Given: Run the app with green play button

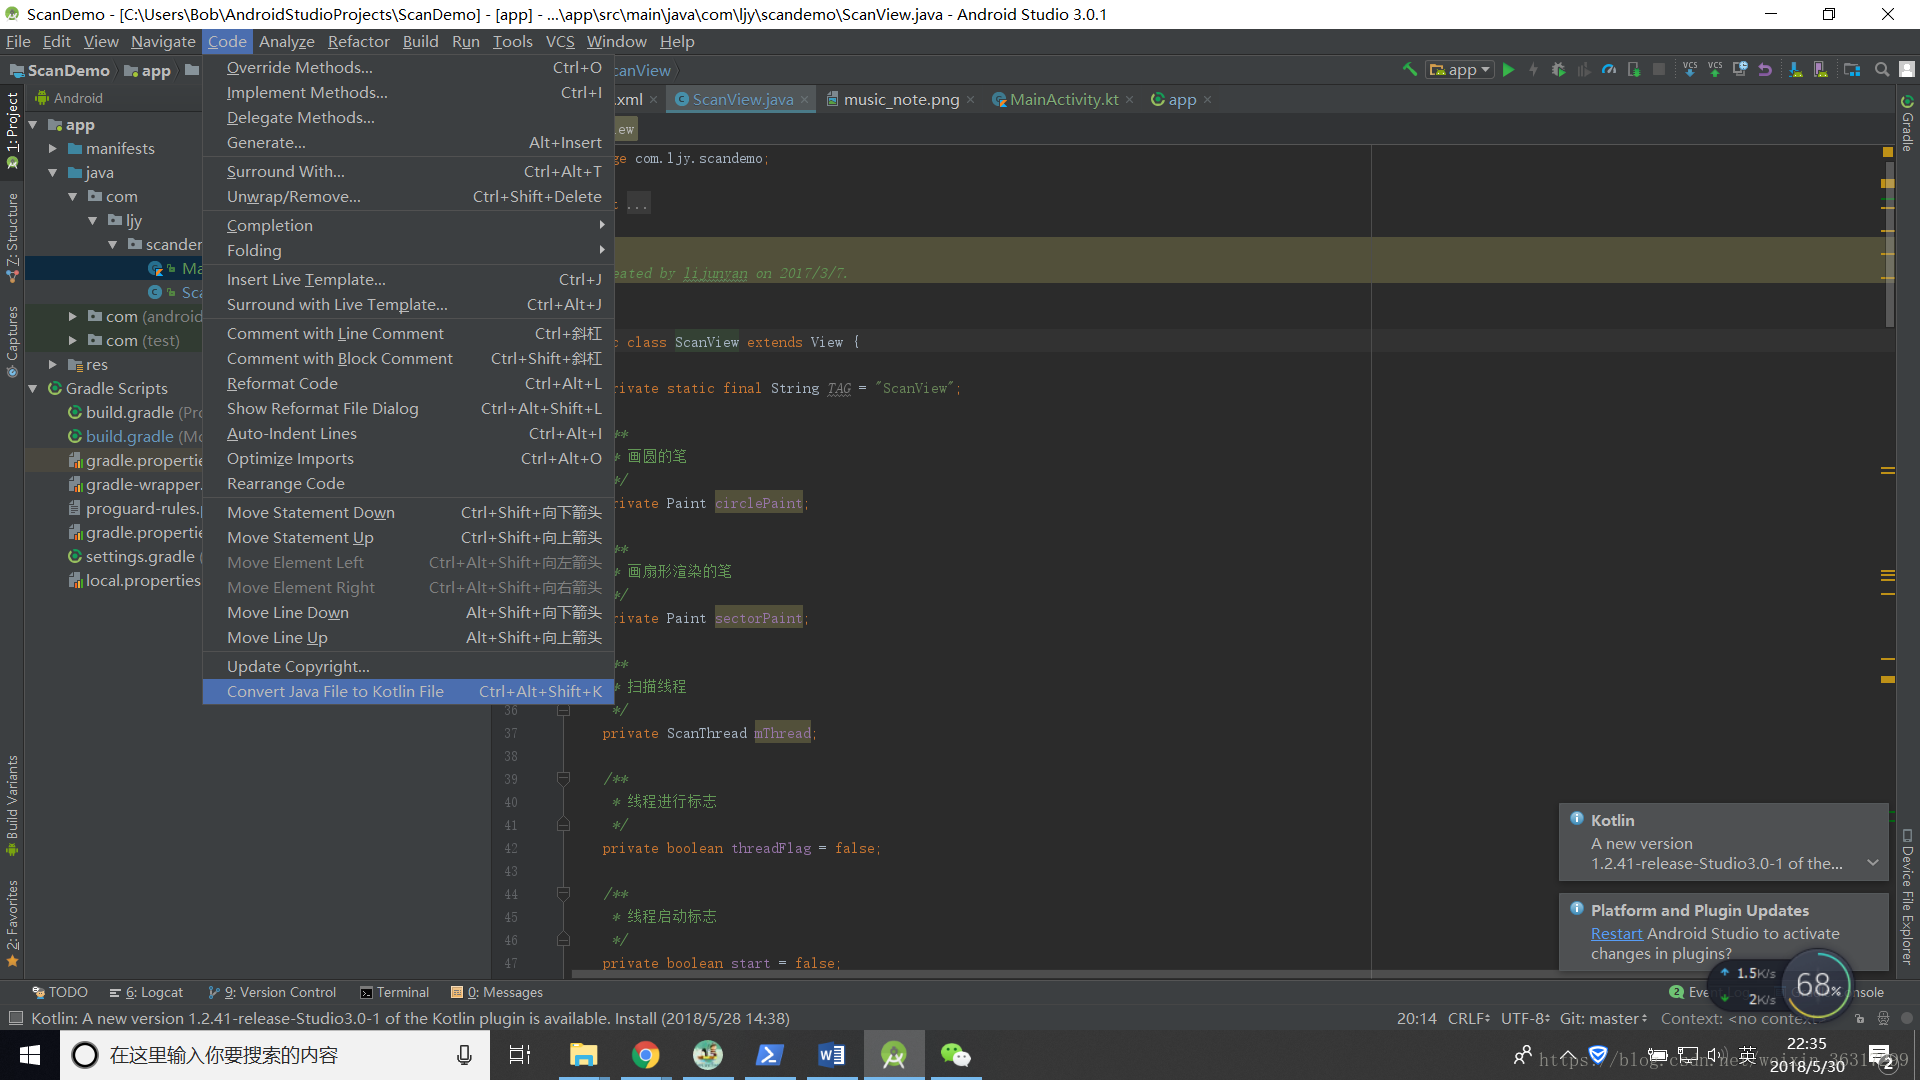Looking at the screenshot, I should click(x=1509, y=70).
